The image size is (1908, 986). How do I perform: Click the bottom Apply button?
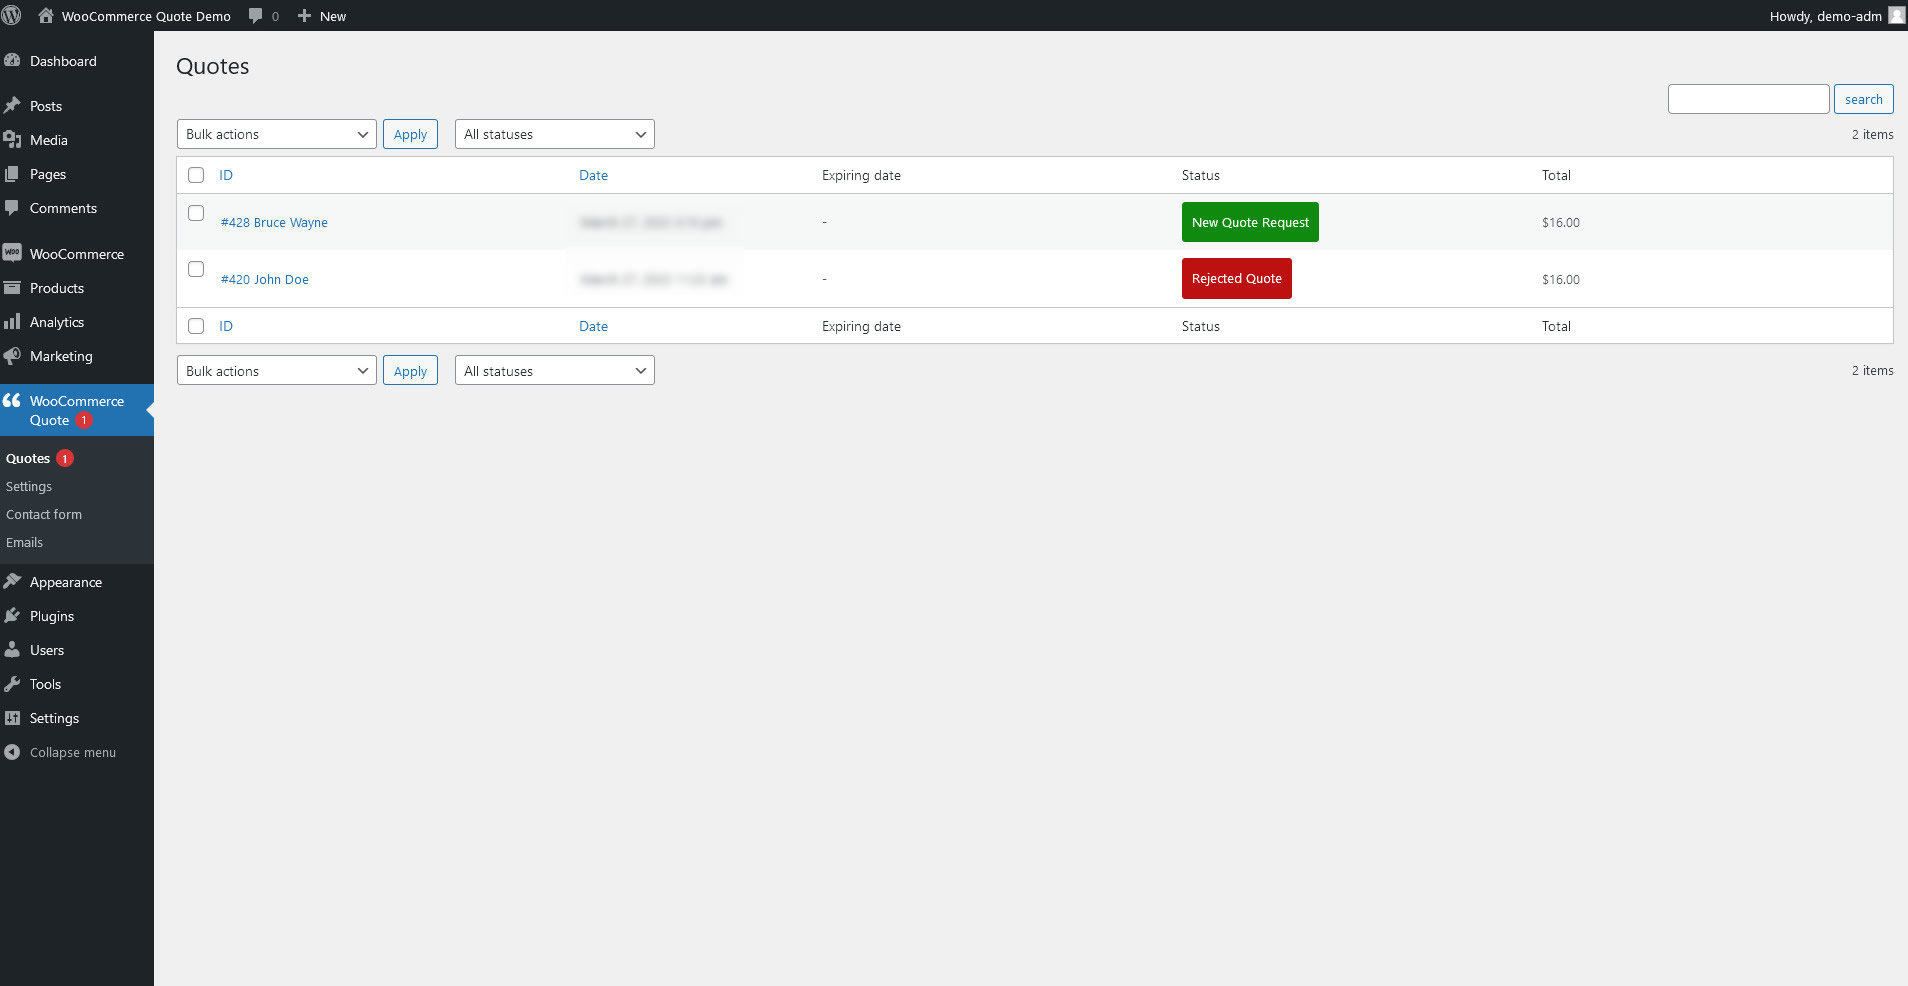pos(410,371)
